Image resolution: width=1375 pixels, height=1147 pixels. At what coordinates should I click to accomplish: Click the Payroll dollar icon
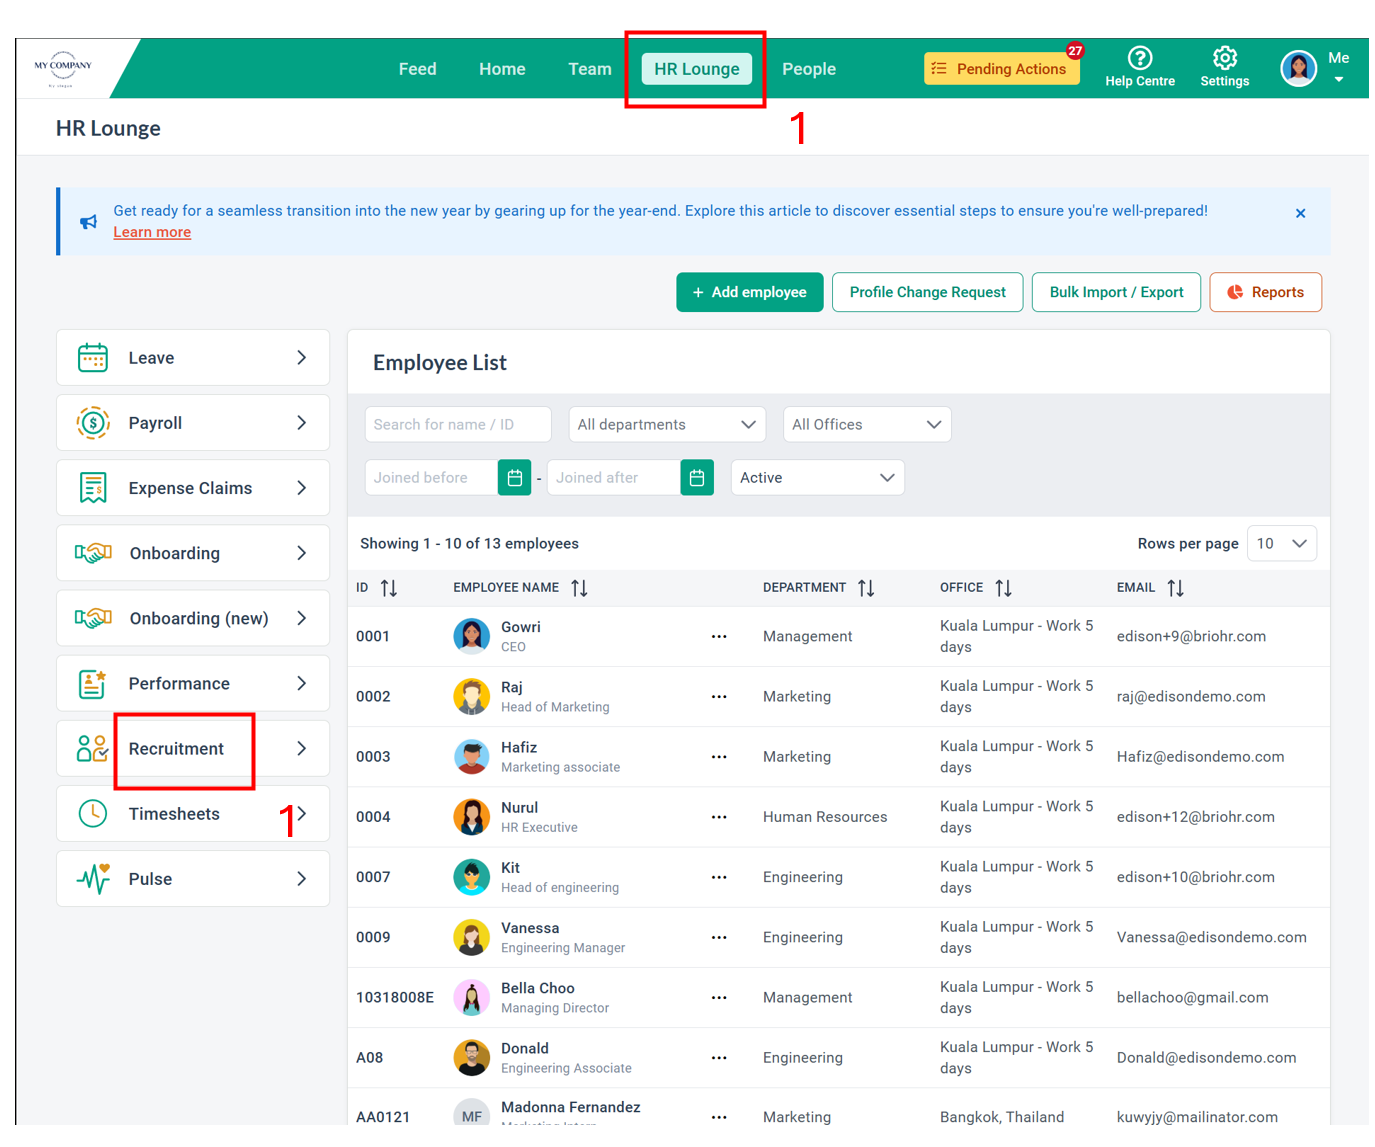pyautogui.click(x=92, y=422)
